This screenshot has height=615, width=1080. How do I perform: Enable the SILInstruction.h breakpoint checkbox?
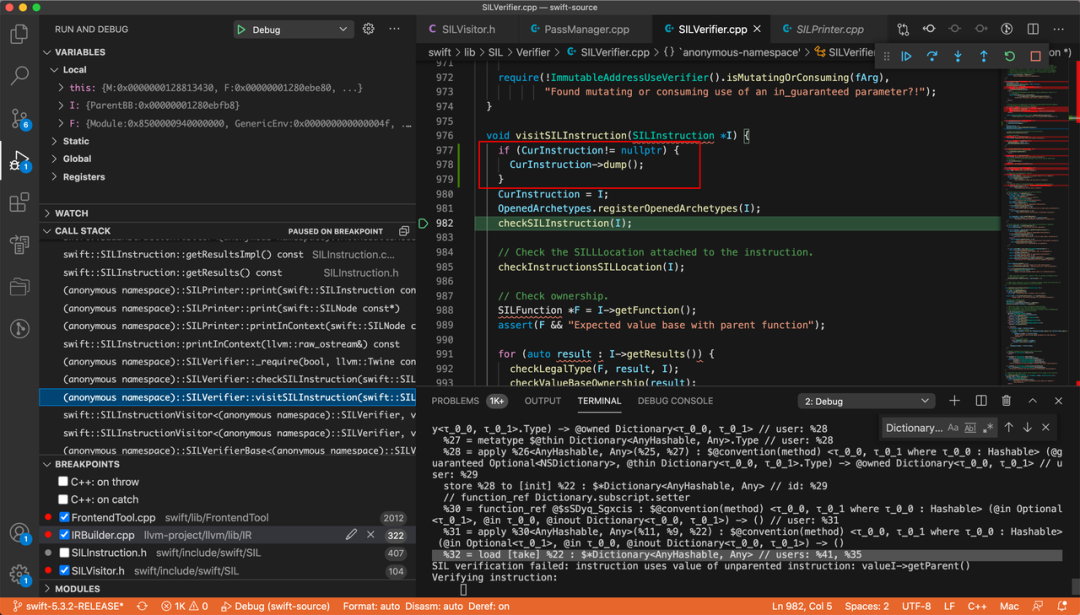pos(64,553)
